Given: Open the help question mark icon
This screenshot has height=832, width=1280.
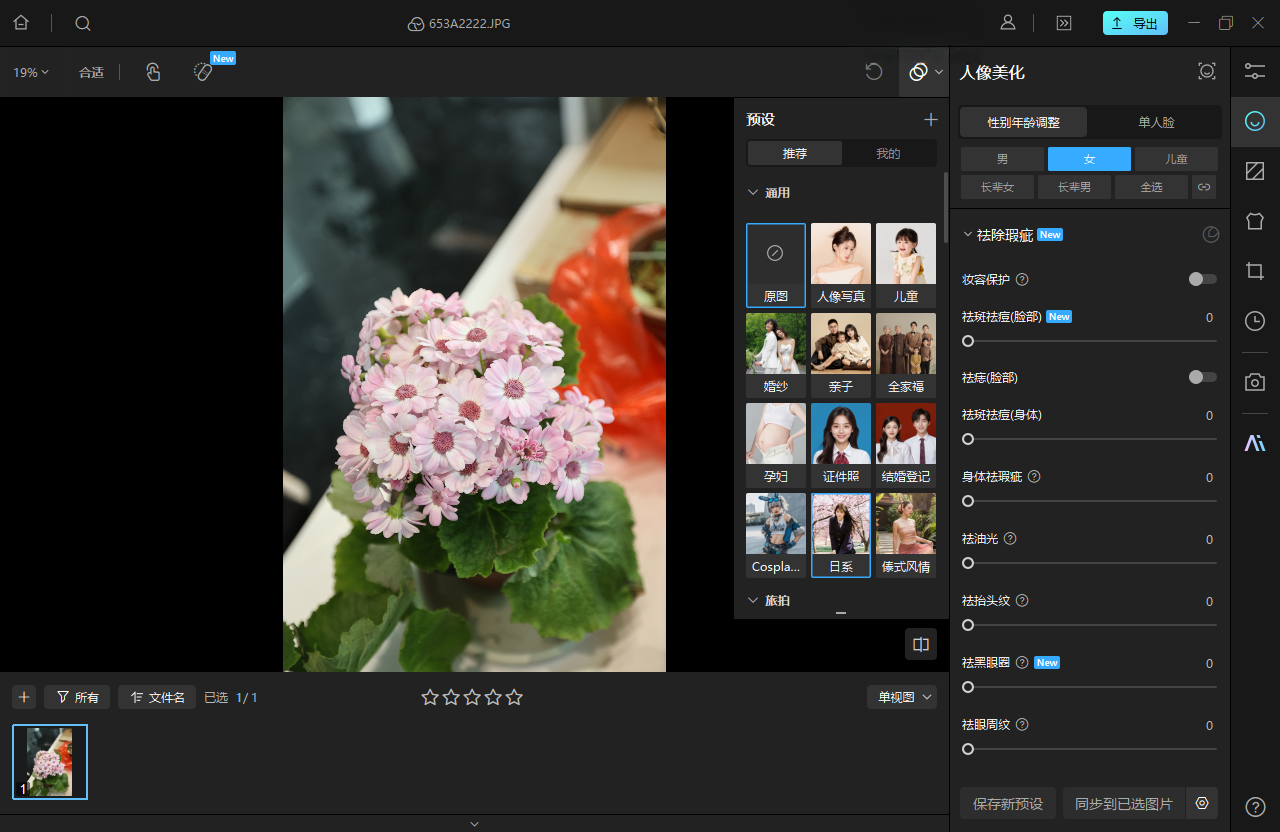Looking at the screenshot, I should [x=1256, y=807].
